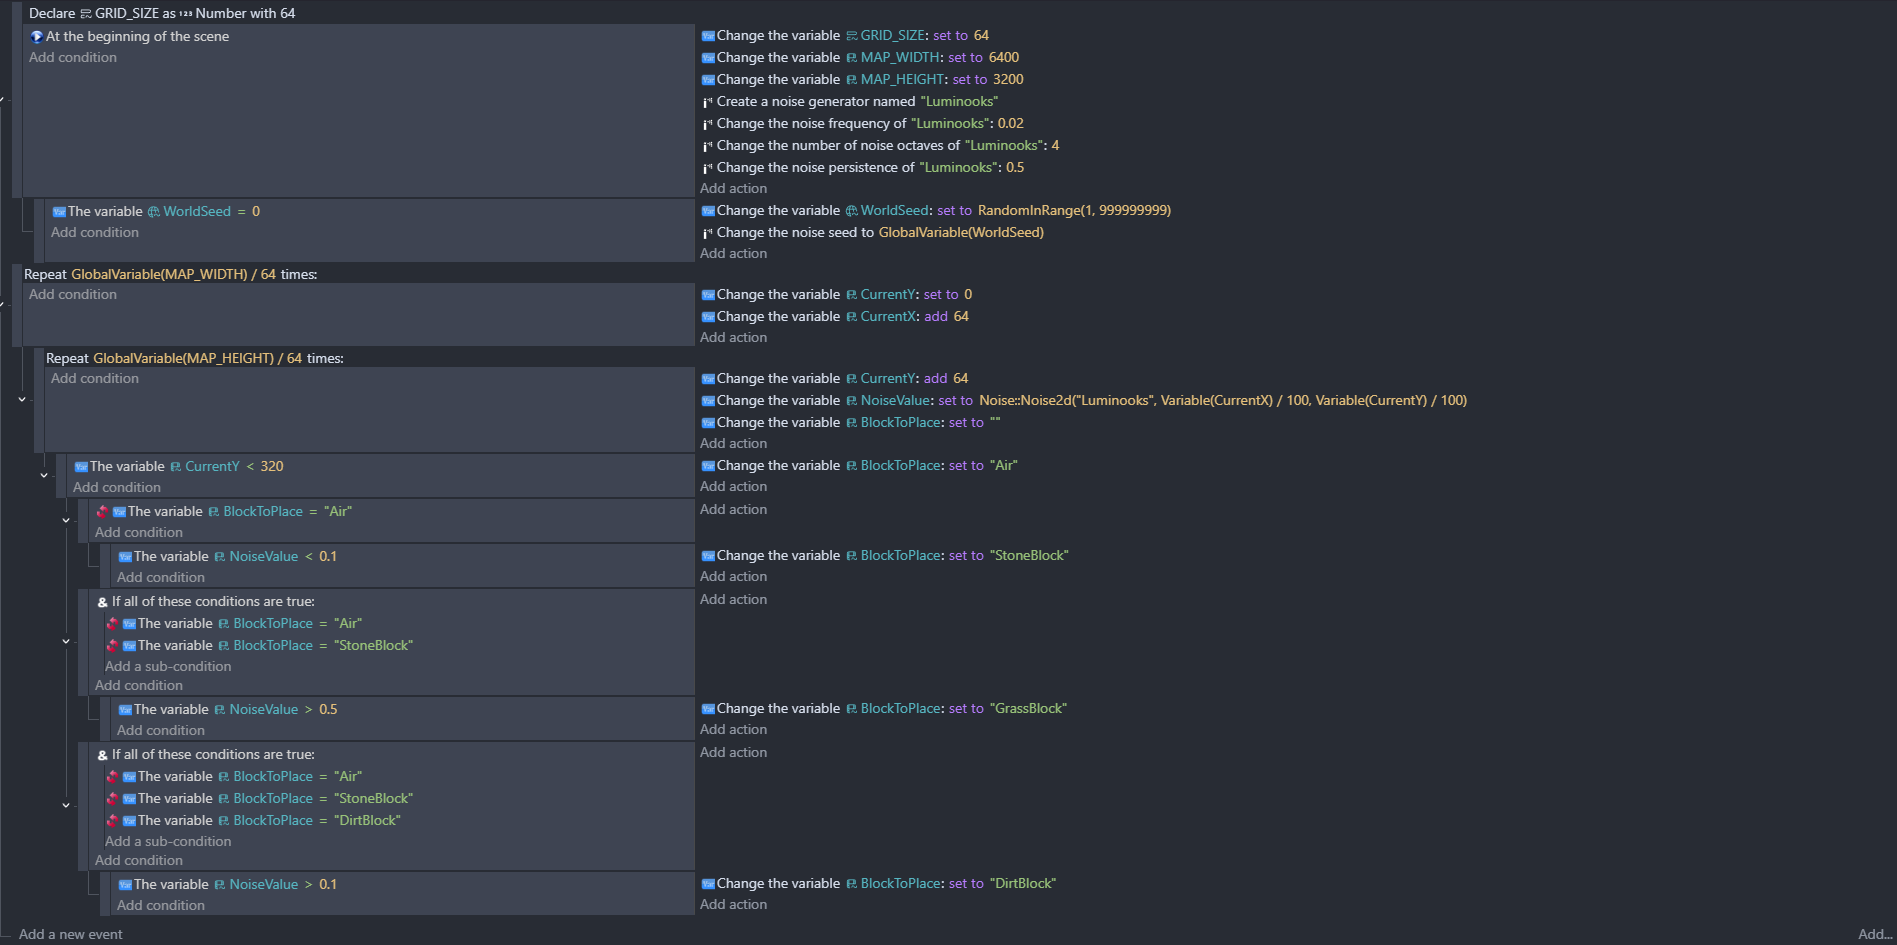The image size is (1897, 945).
Task: Collapse the CurrentY < 320 event chevron
Action: (44, 475)
